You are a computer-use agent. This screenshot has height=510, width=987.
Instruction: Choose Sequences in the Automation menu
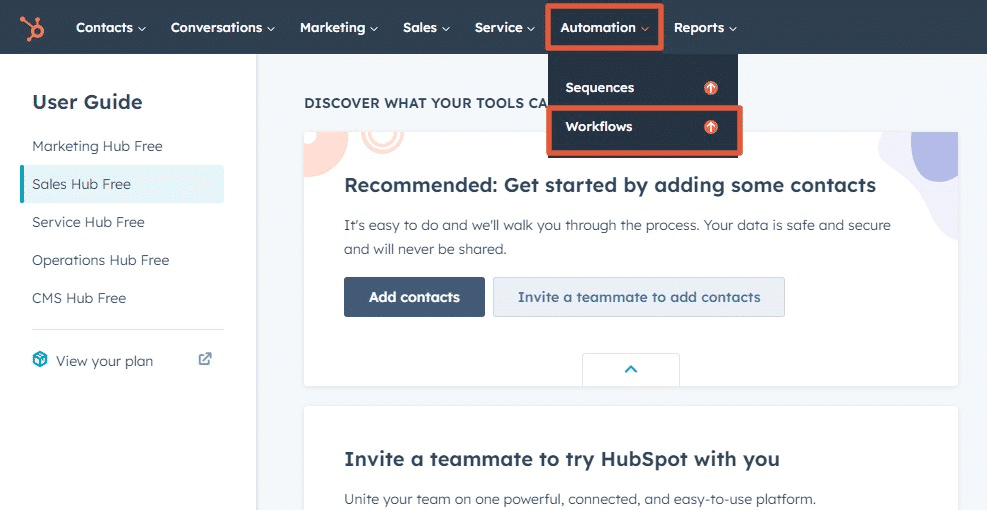(600, 88)
